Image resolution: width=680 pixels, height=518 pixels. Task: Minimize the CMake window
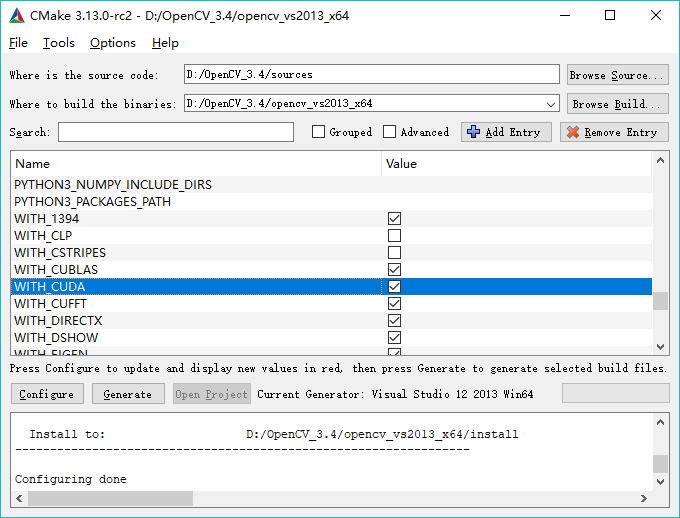click(x=565, y=16)
